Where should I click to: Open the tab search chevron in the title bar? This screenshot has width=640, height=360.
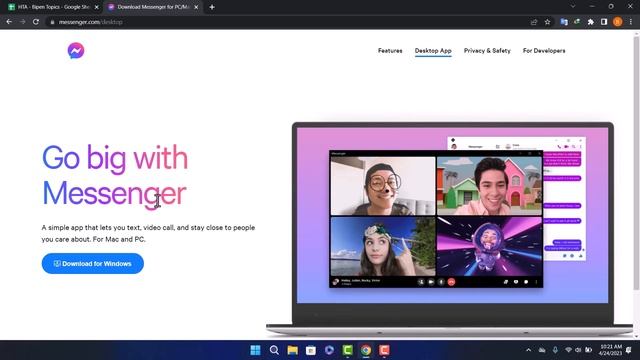click(x=573, y=6)
